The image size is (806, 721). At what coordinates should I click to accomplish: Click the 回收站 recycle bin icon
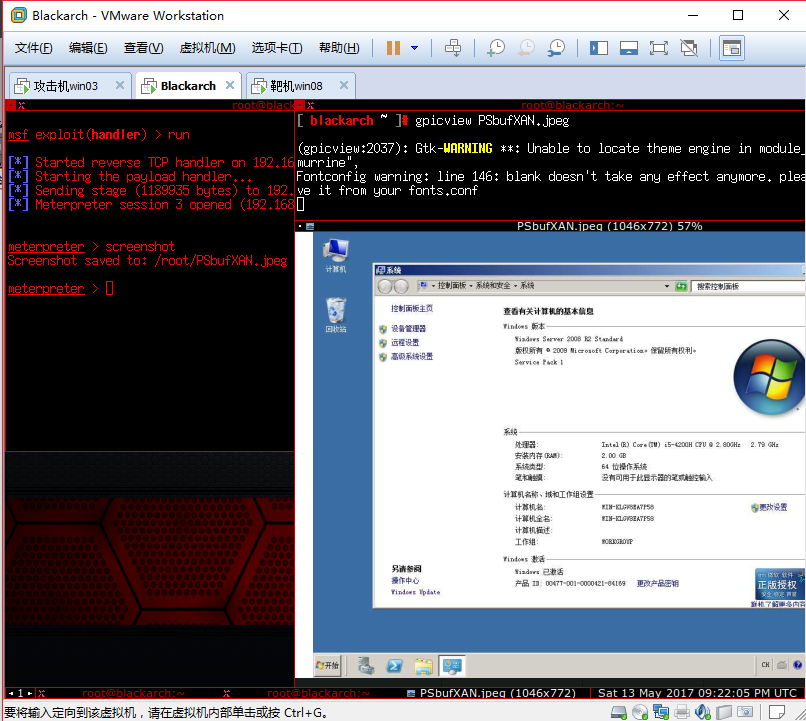[336, 316]
